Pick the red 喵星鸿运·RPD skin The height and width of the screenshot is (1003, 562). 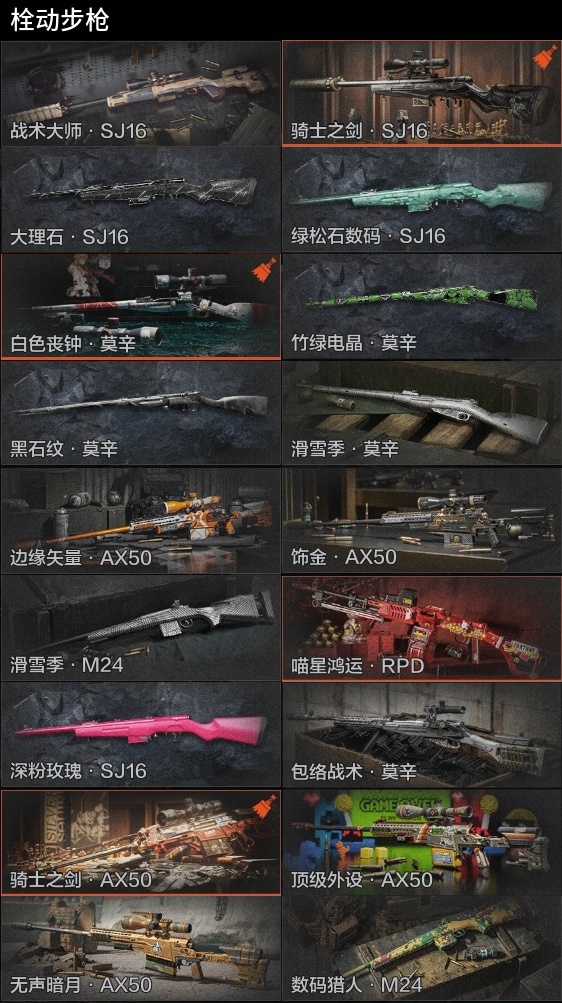coord(422,628)
